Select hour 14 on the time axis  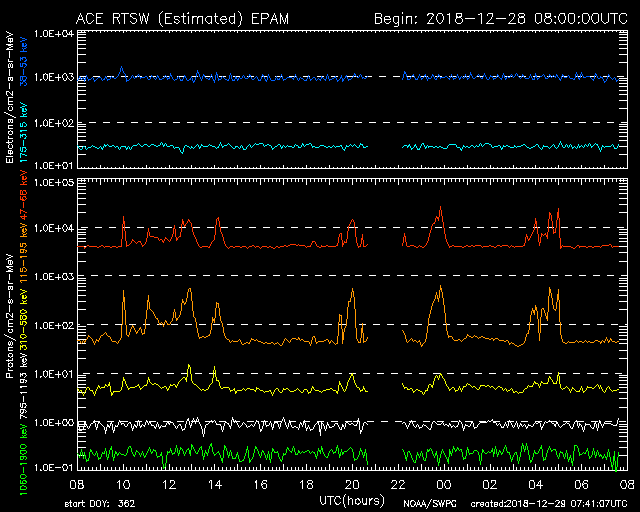point(214,484)
